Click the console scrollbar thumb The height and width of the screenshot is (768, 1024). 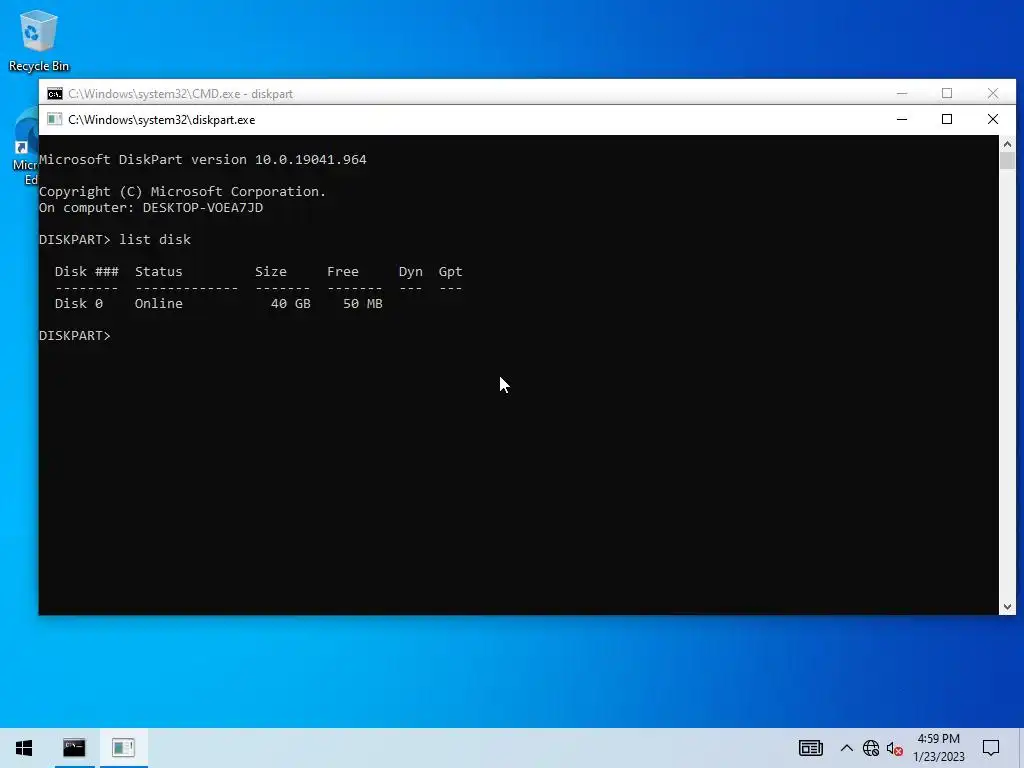tap(1007, 161)
